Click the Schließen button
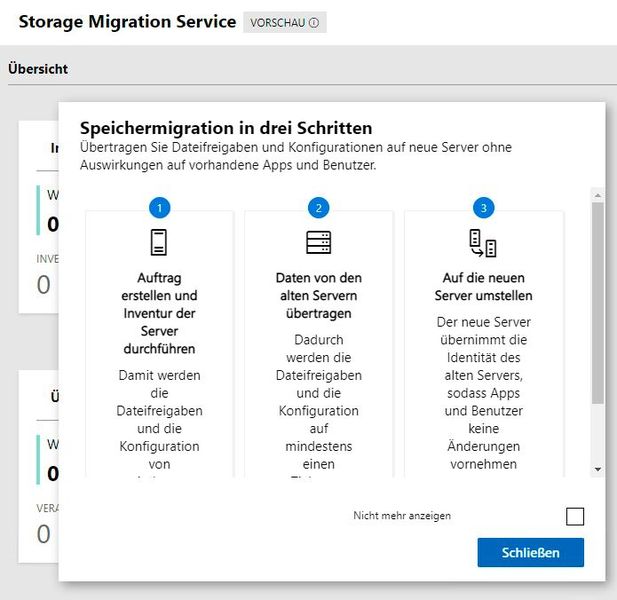The width and height of the screenshot is (617, 600). [x=530, y=552]
